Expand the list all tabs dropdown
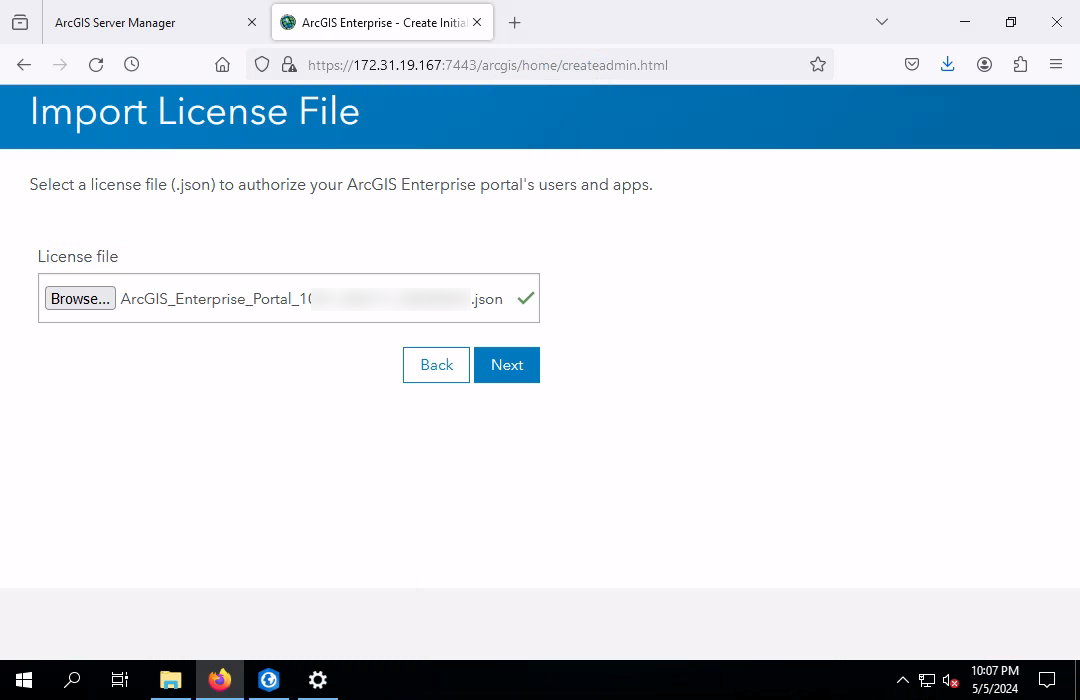This screenshot has height=700, width=1080. tap(881, 22)
